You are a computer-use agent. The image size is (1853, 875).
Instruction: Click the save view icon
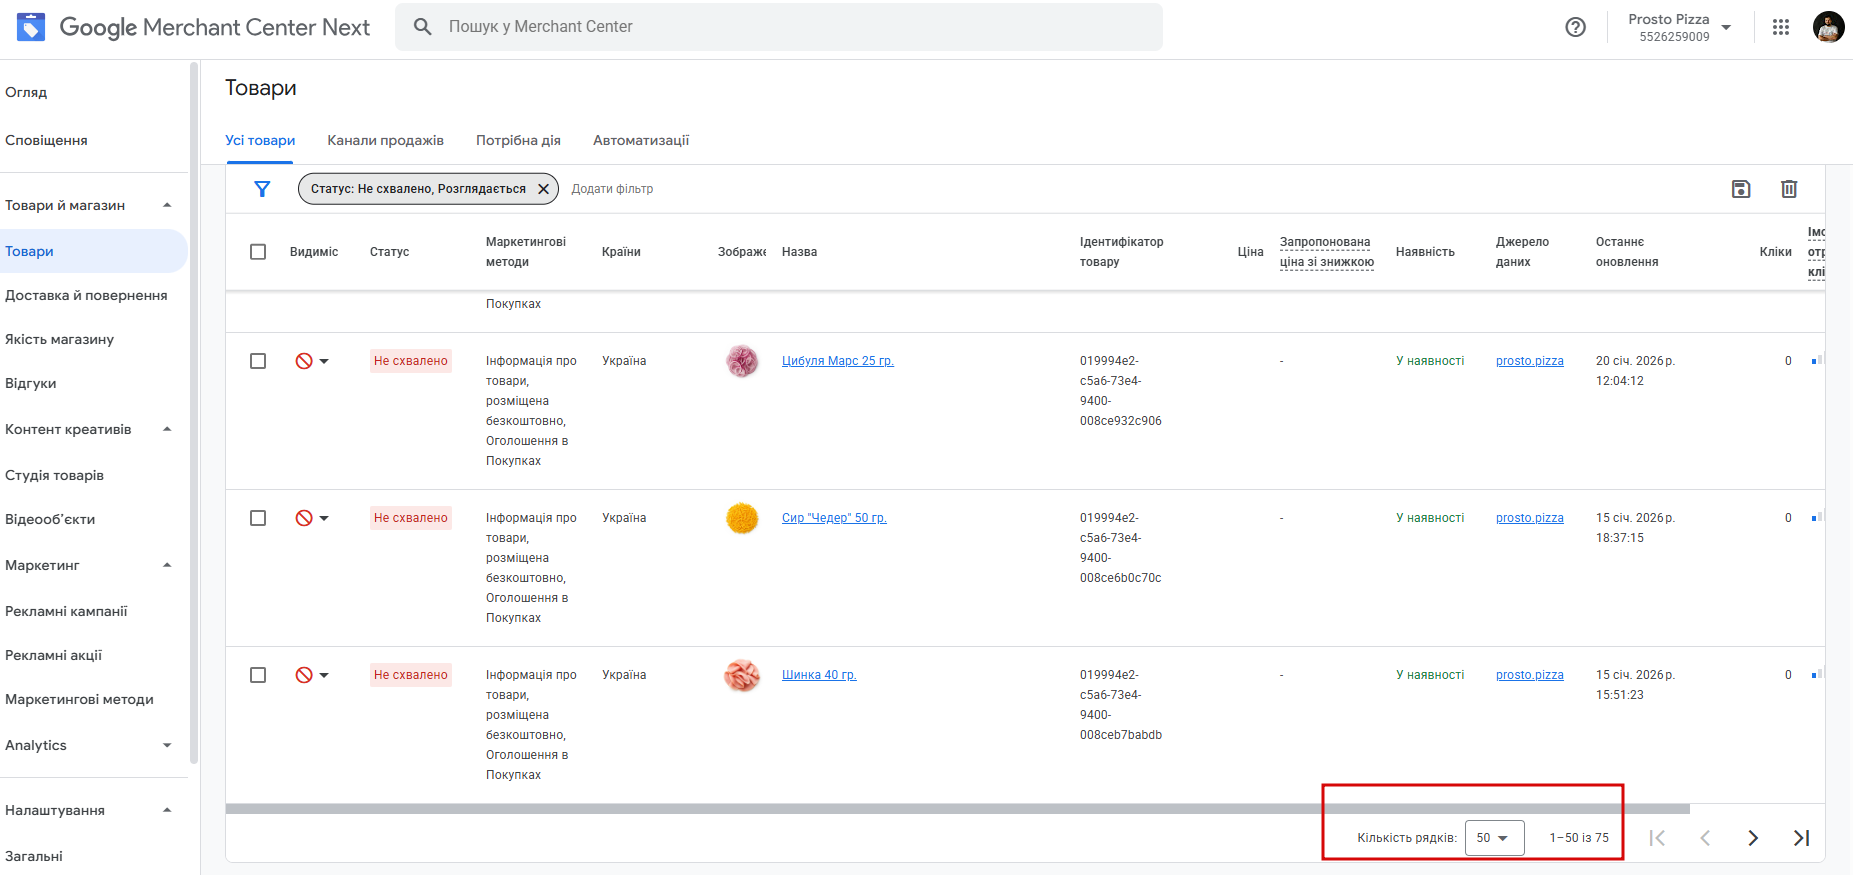(x=1741, y=189)
